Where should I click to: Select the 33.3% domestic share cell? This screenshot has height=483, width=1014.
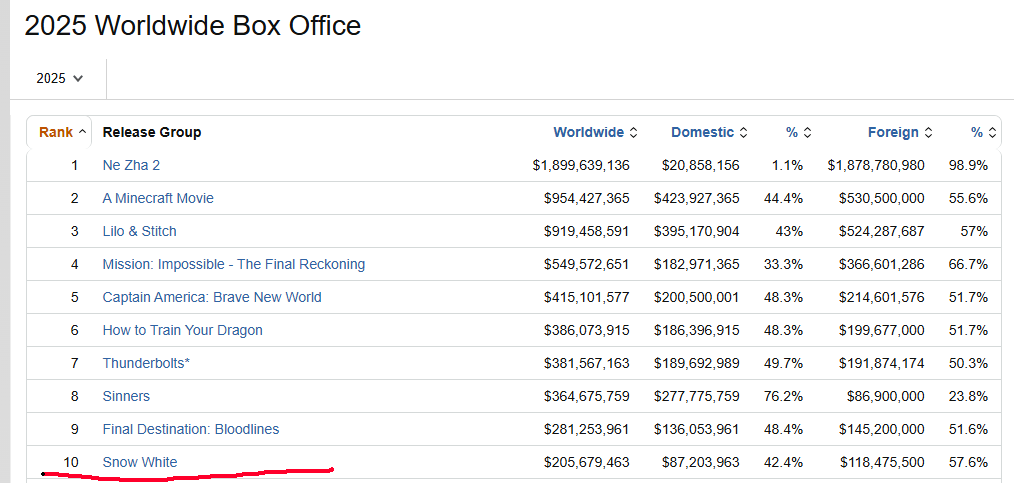point(783,264)
